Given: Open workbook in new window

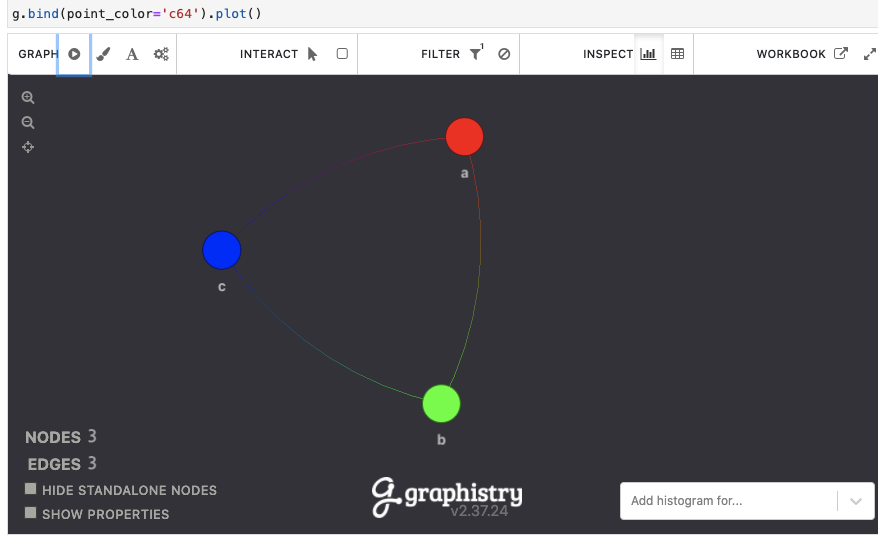Looking at the screenshot, I should click(840, 53).
